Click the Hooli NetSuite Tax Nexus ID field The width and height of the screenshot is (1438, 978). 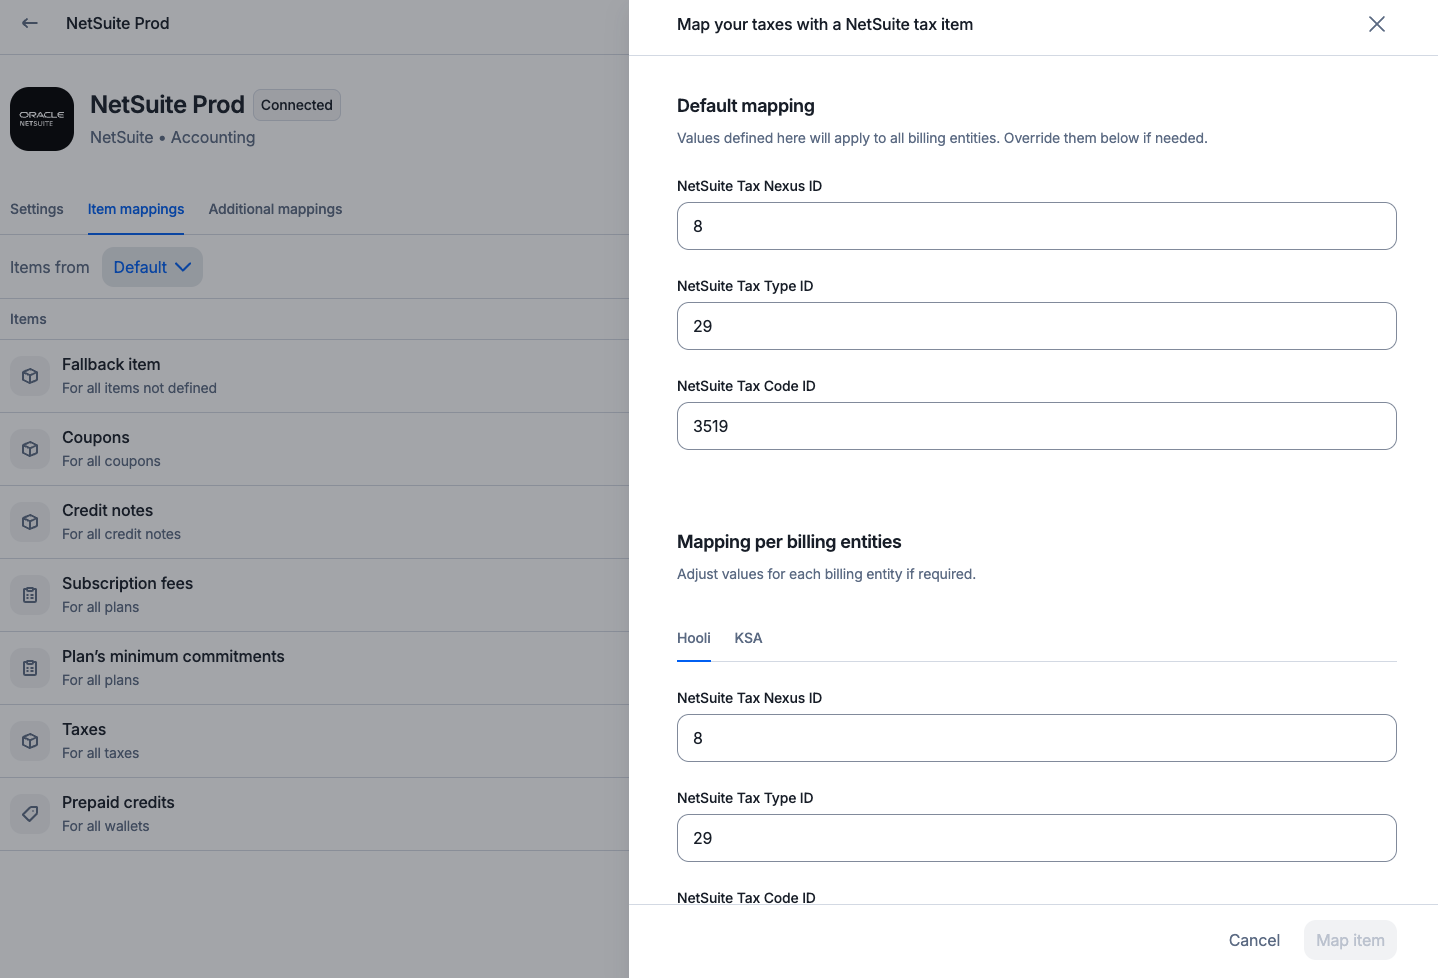coord(1036,738)
